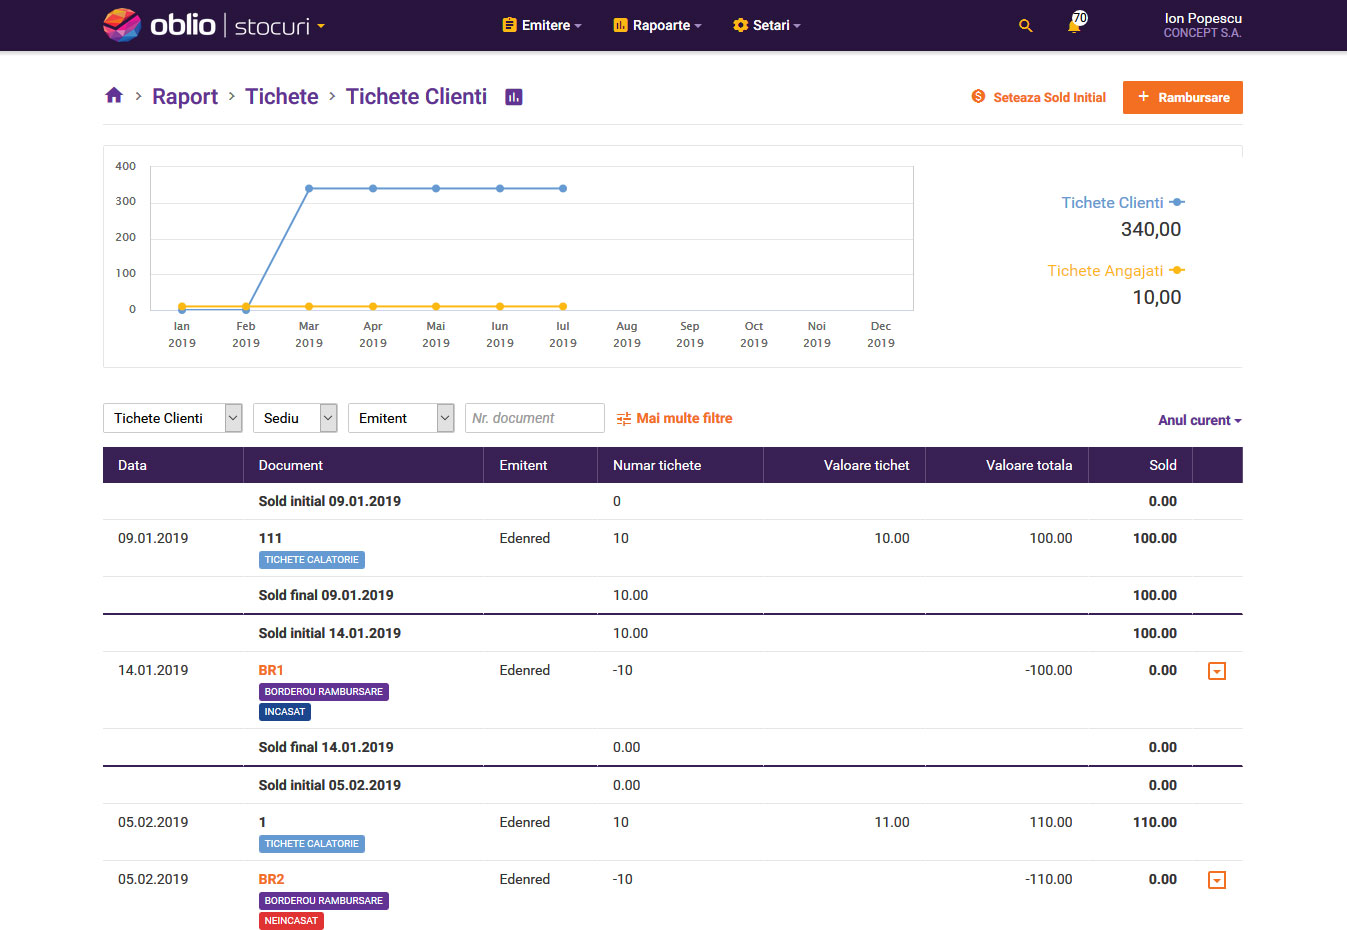Click the BORDEROU RAMBURSARE tag under BR1

tap(323, 692)
